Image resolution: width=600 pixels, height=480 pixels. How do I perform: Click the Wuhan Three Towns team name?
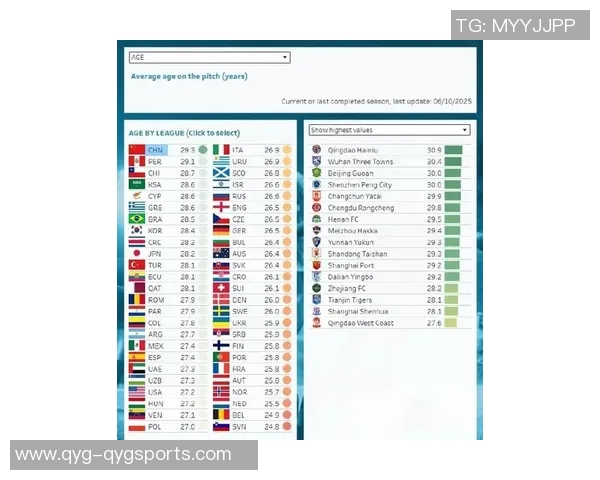click(360, 162)
